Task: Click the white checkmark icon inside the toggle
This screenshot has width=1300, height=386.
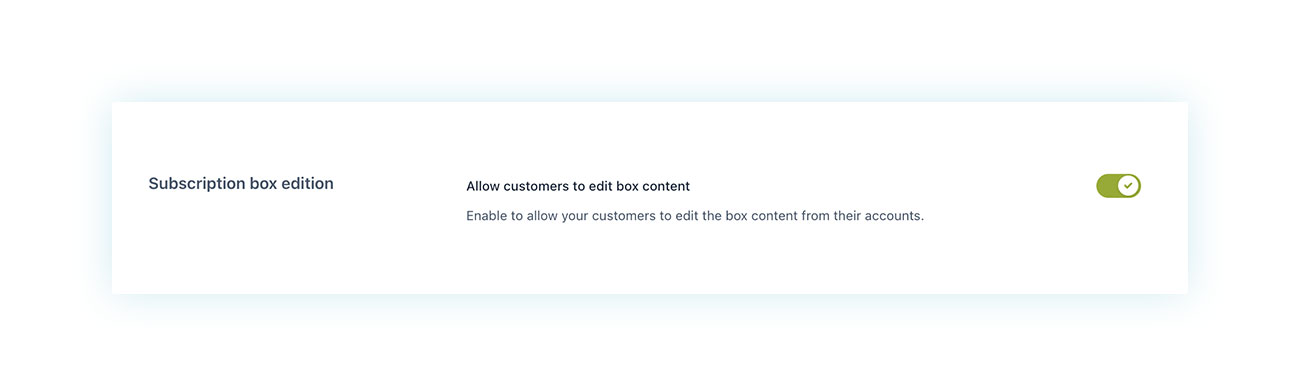Action: point(1128,186)
